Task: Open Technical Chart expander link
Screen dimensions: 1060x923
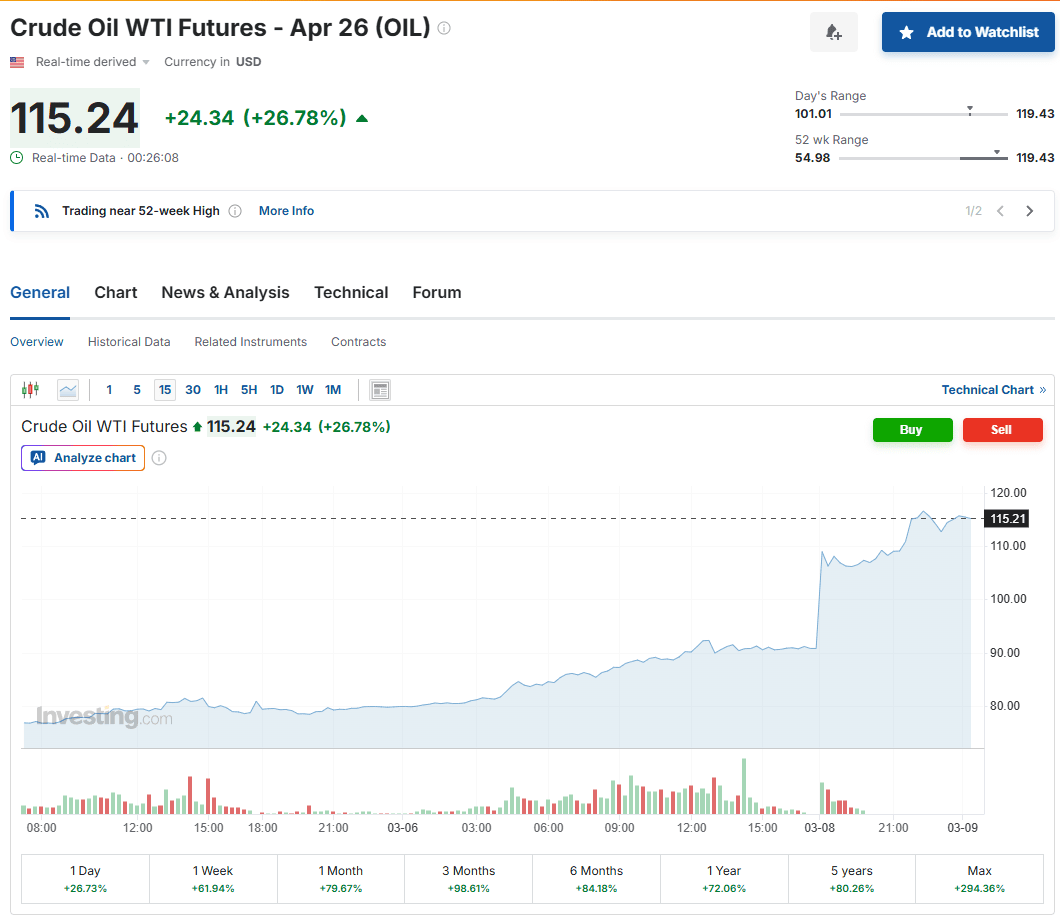Action: [993, 390]
